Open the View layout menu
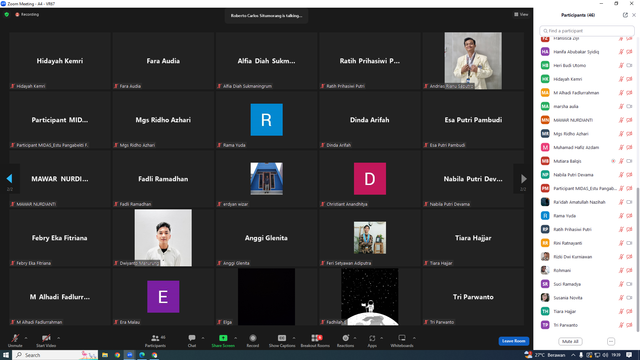This screenshot has height=360, width=640. coord(521,14)
